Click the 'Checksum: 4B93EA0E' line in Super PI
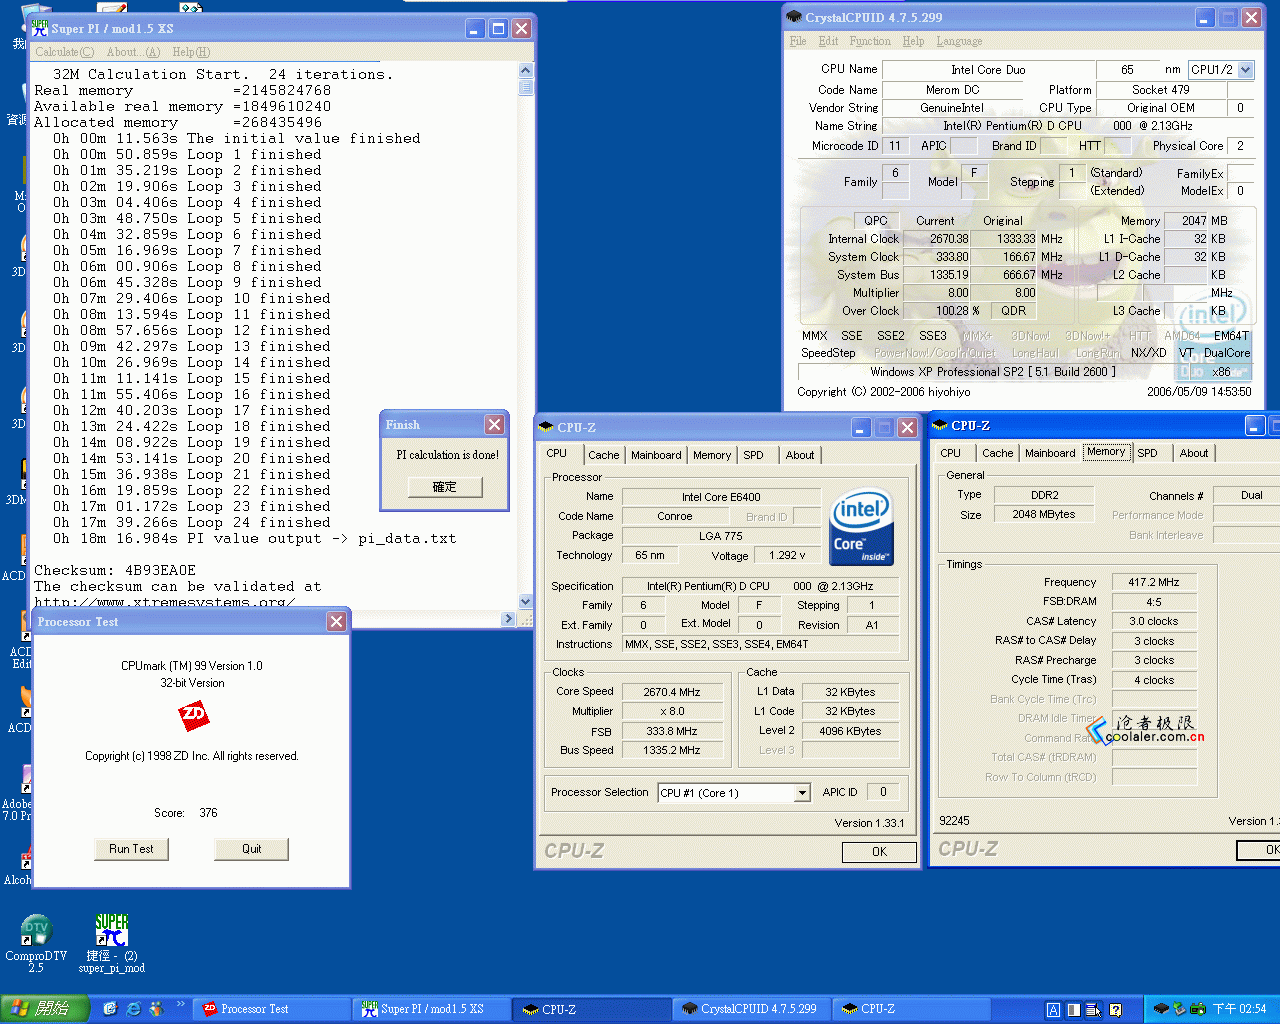Image resolution: width=1280 pixels, height=1024 pixels. 115,571
